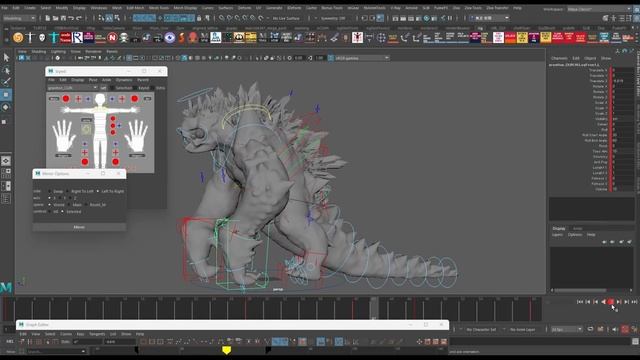The height and width of the screenshot is (360, 640).
Task: Click the Mirror button in Mirror Options
Action: (79, 227)
